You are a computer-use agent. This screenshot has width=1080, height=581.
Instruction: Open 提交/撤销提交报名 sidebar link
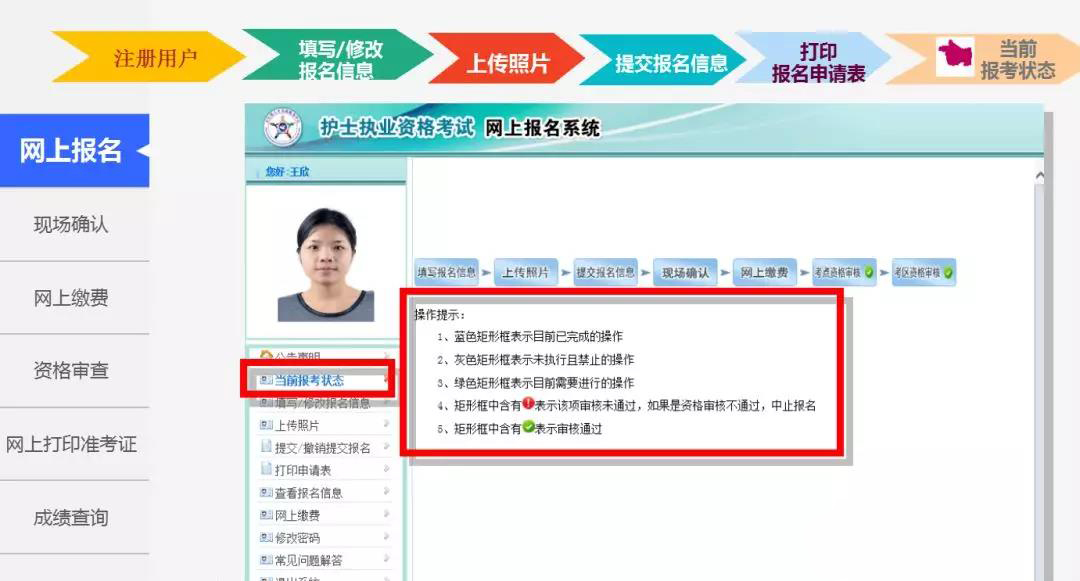tap(322, 447)
